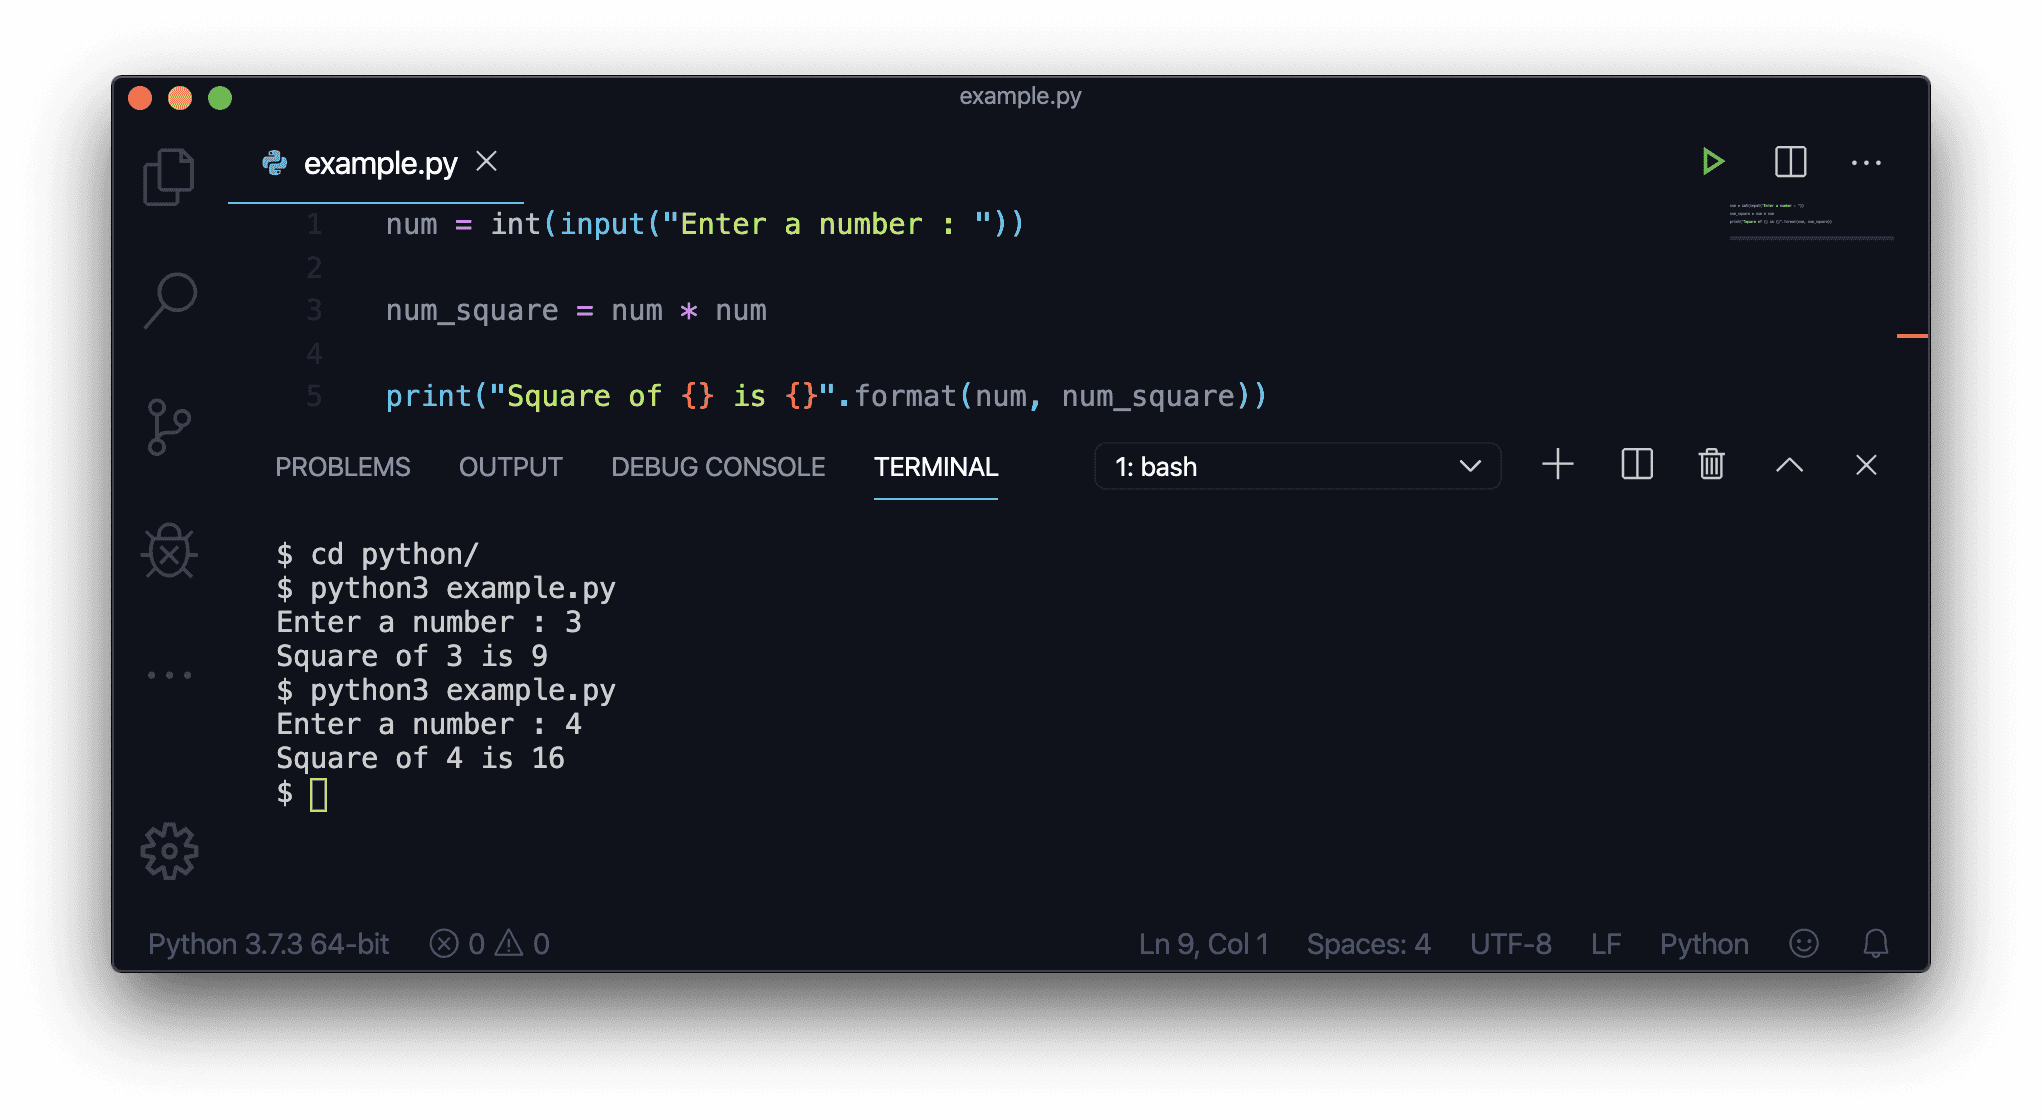
Task: Click the 'Enter a number : 3' terminal line
Action: coord(429,622)
